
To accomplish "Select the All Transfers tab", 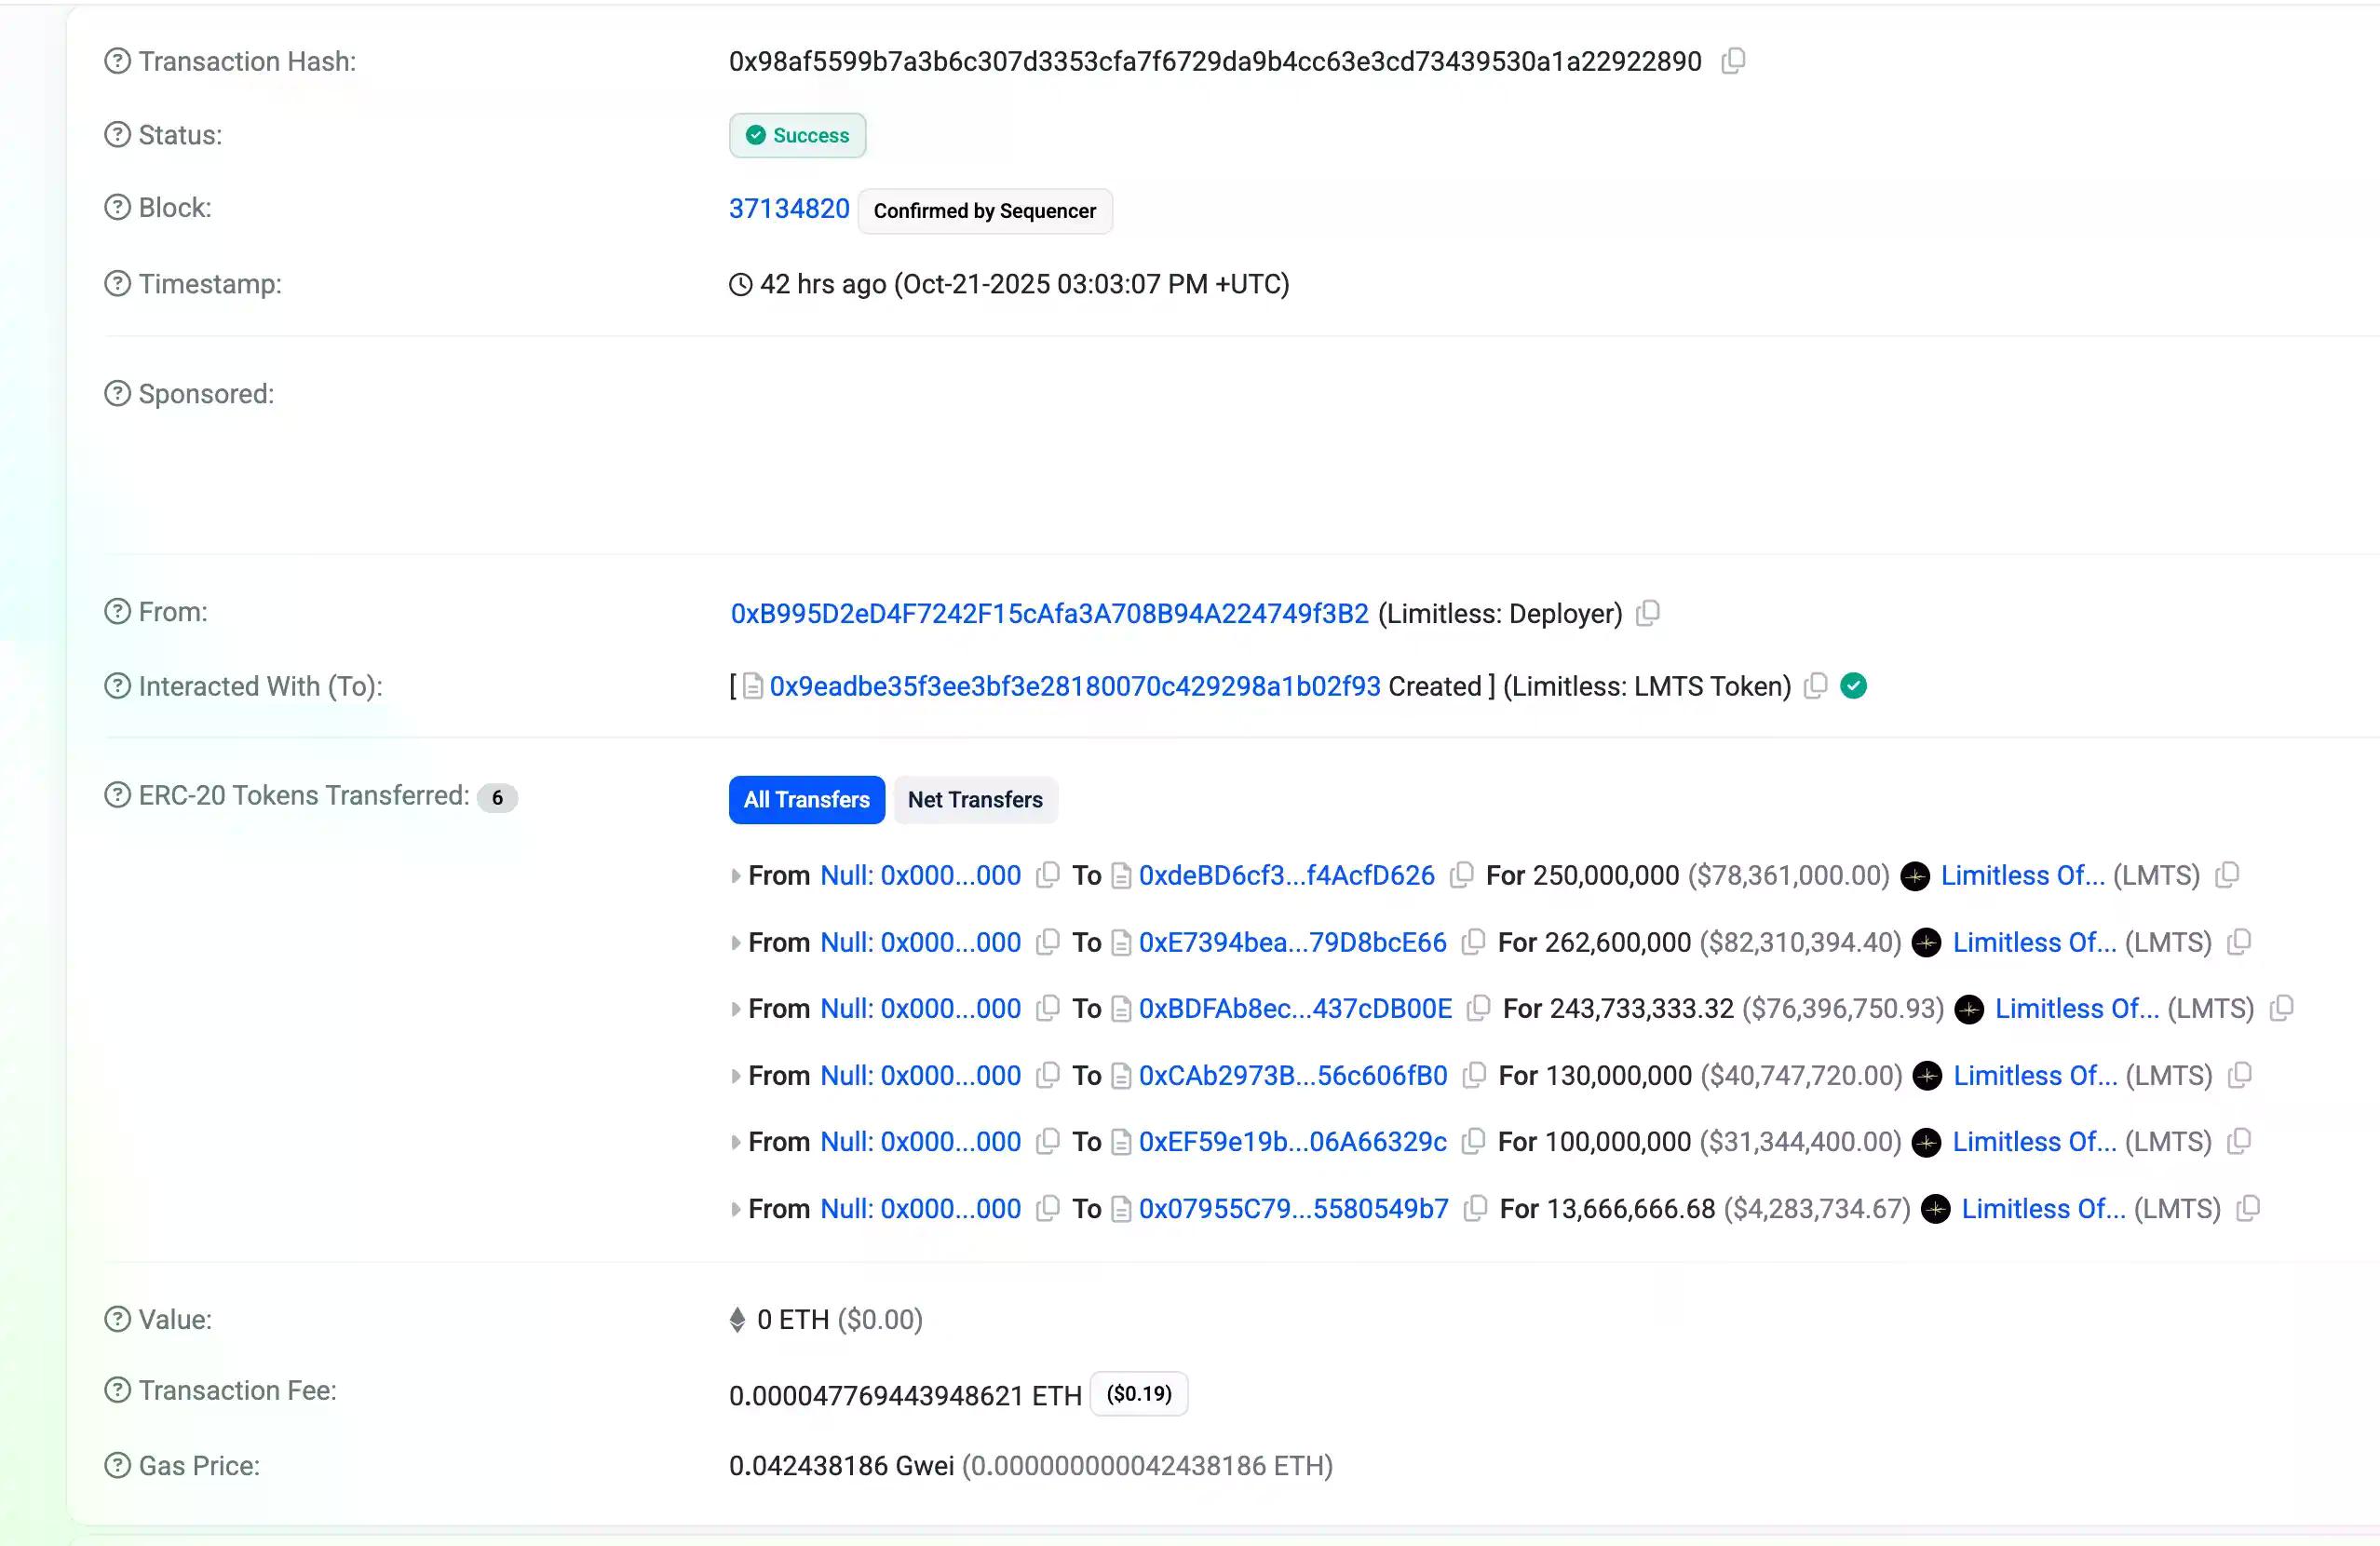I will pyautogui.click(x=806, y=800).
